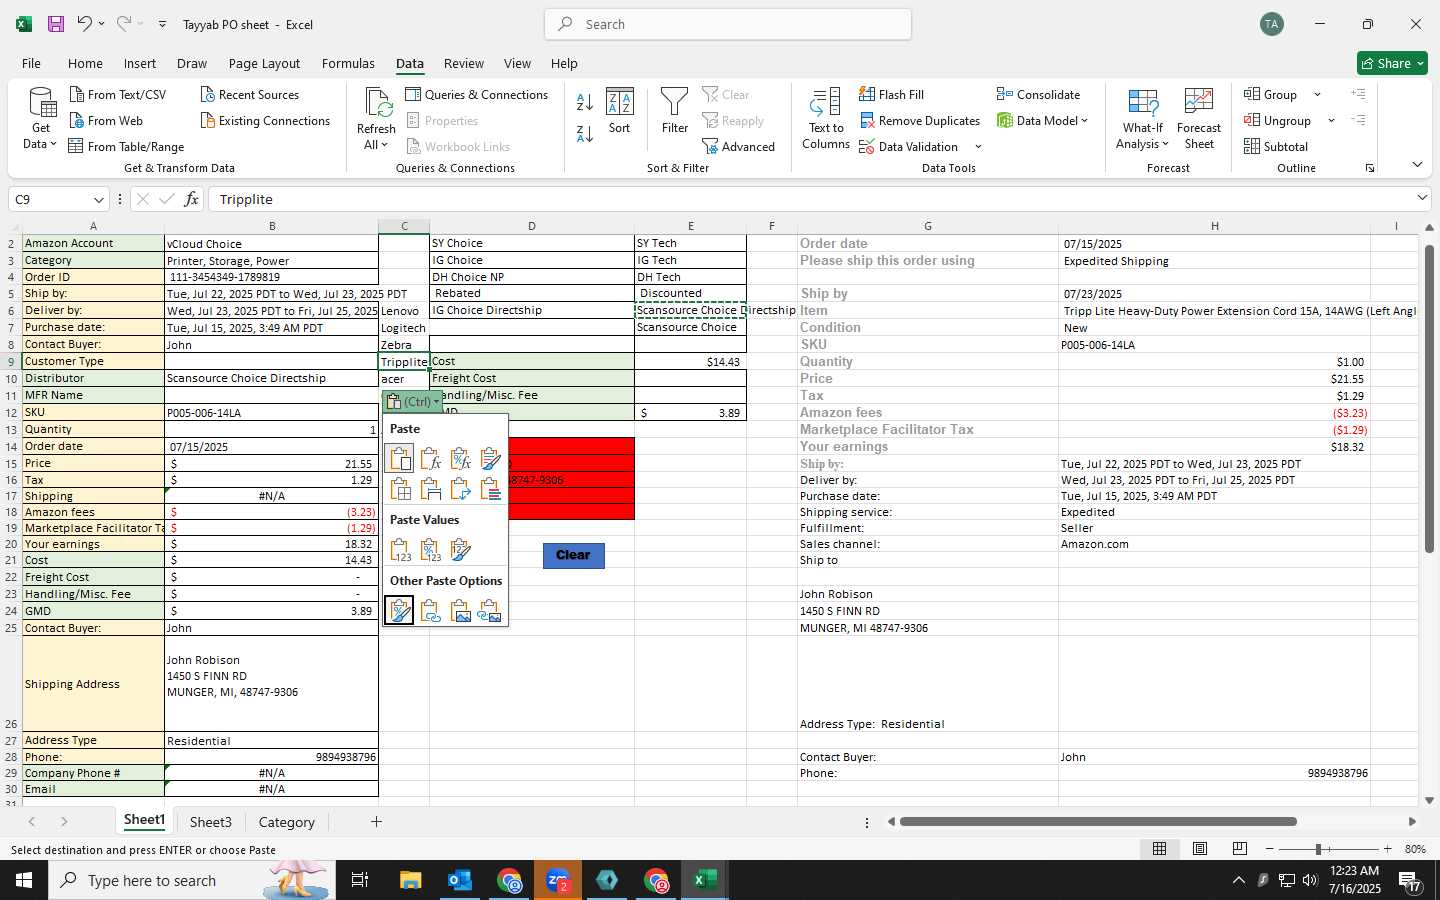Open the Outline dialog launcher
The height and width of the screenshot is (900, 1440).
(x=1370, y=168)
